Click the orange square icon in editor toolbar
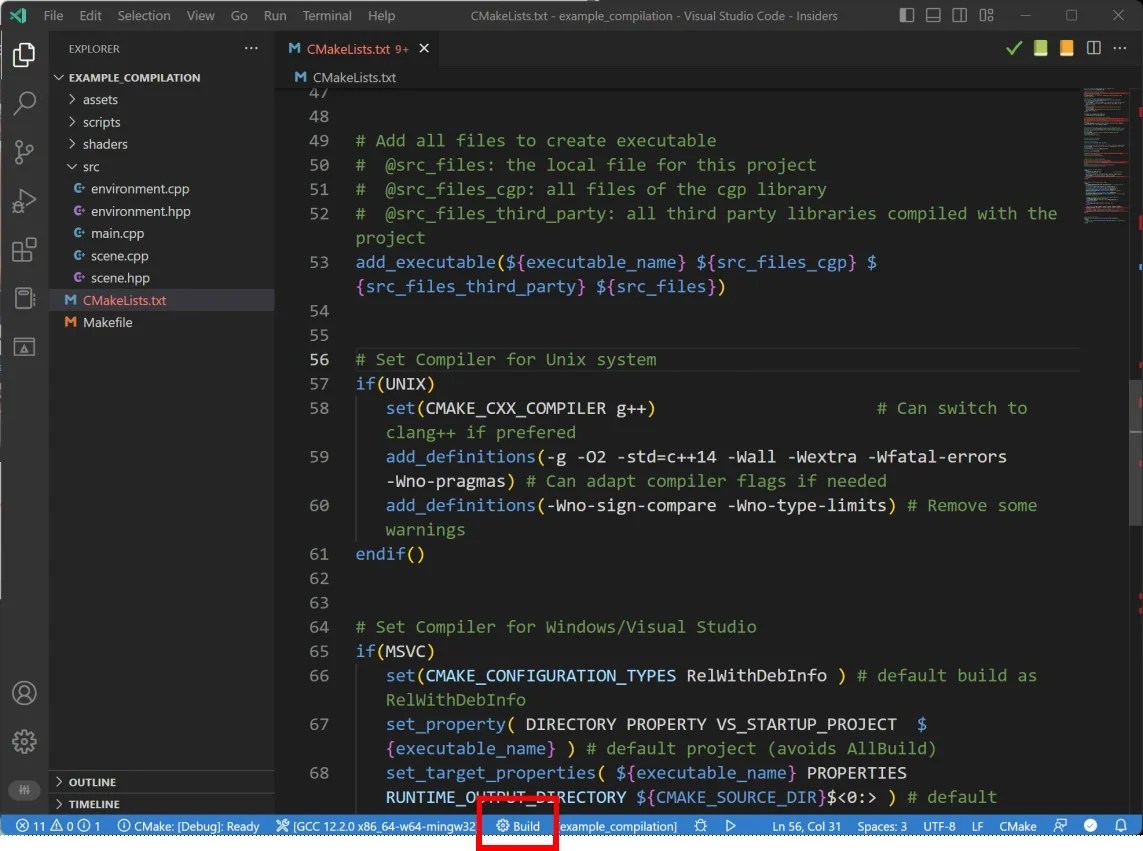Screen dimensions: 1143x851 (1066, 48)
